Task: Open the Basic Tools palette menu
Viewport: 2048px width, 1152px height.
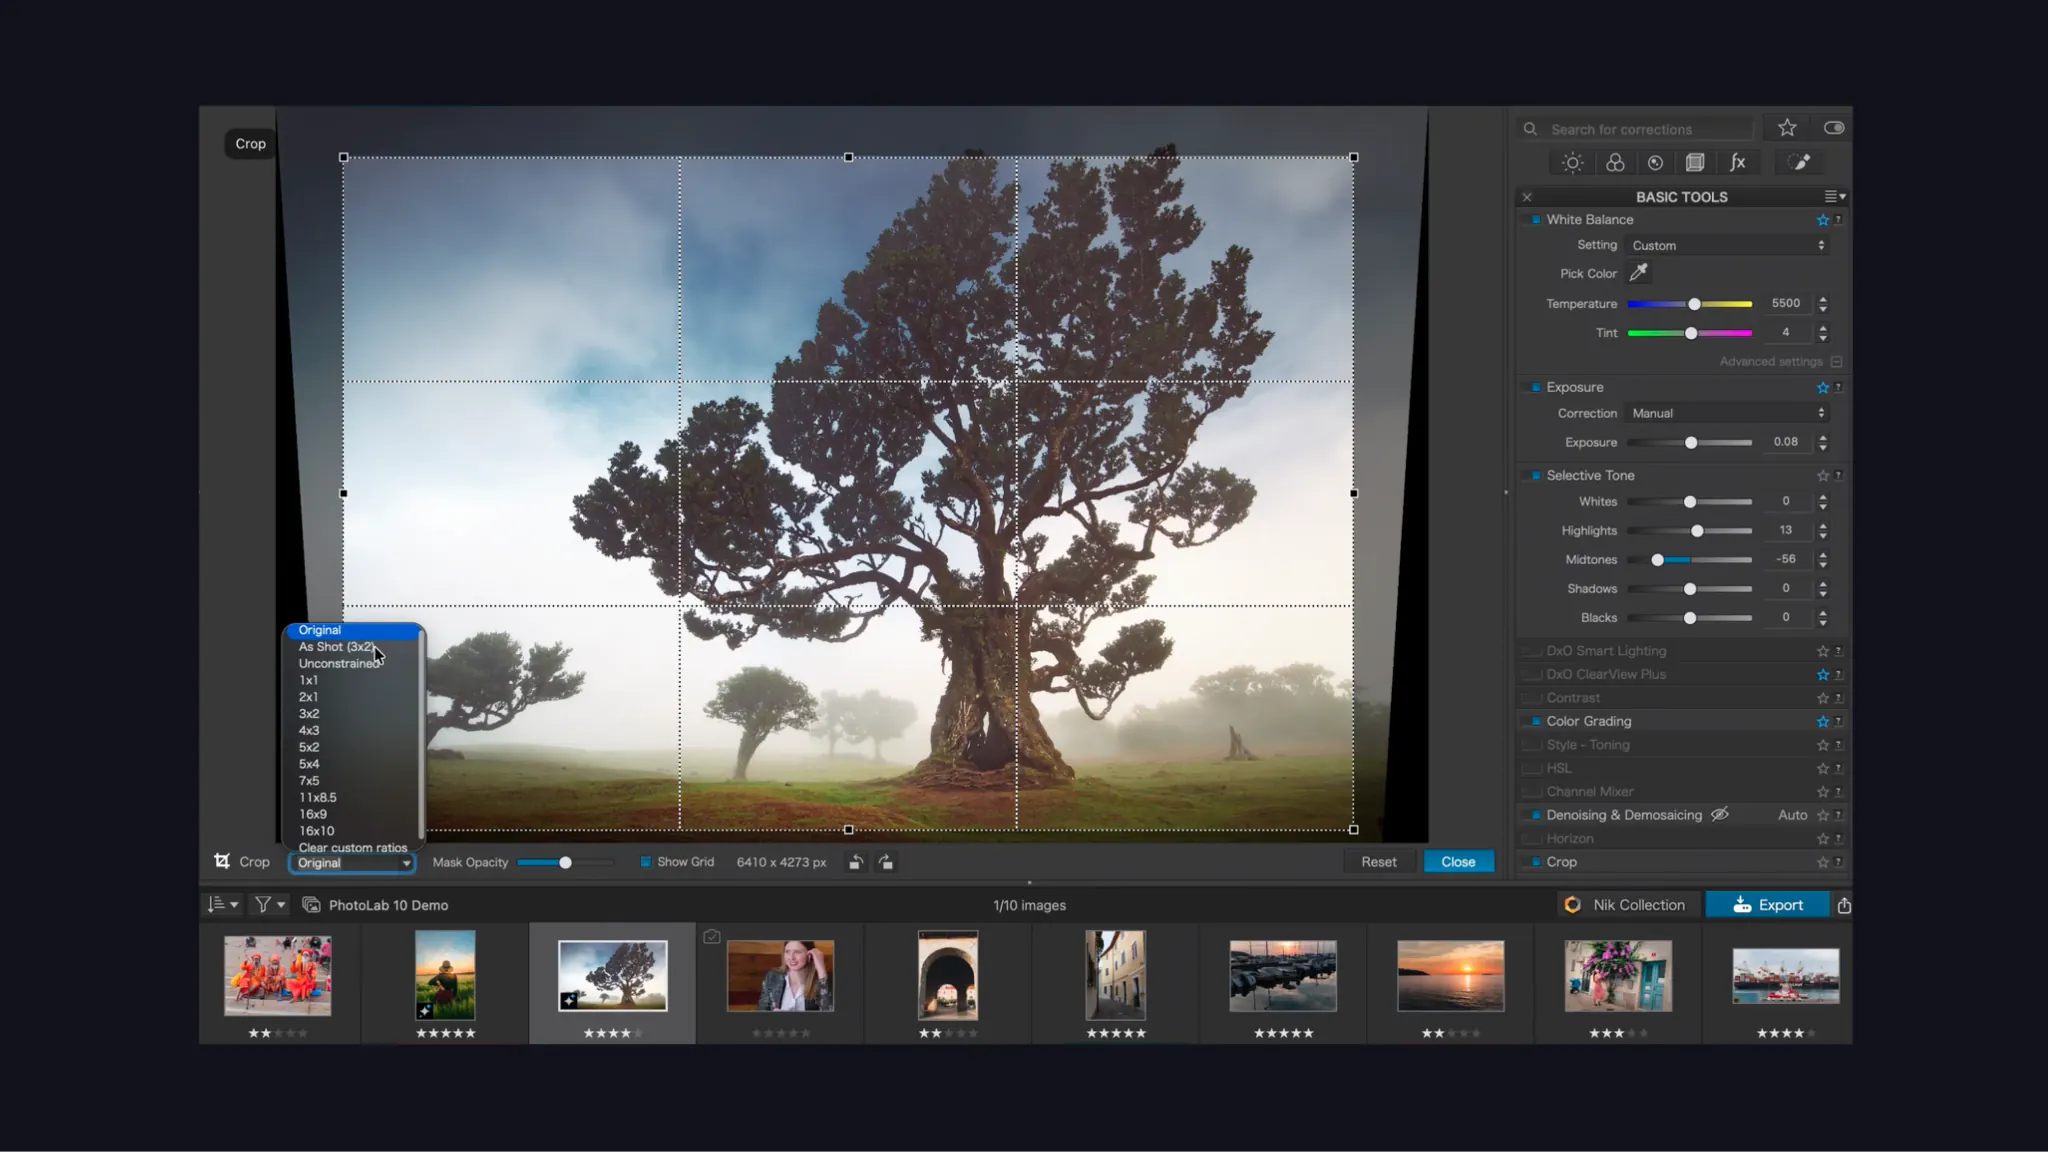Action: coord(1835,197)
